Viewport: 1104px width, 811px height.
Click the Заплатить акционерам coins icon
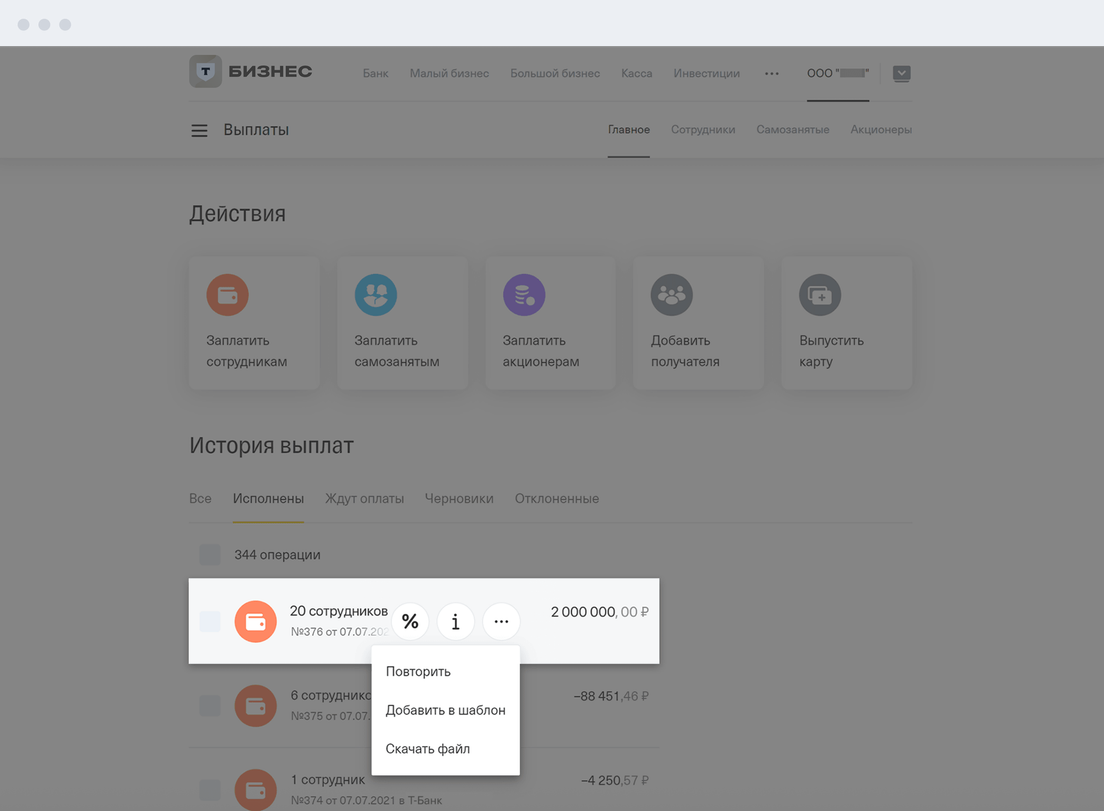click(x=524, y=295)
